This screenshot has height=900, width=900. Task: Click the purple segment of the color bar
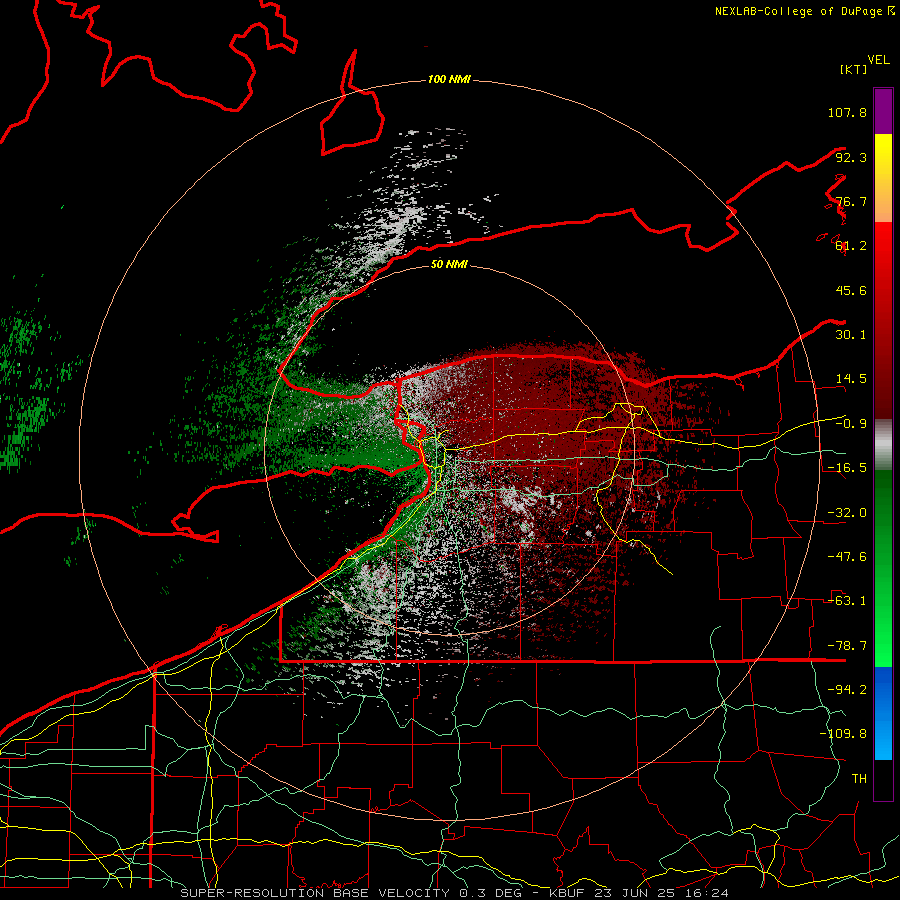pyautogui.click(x=883, y=111)
